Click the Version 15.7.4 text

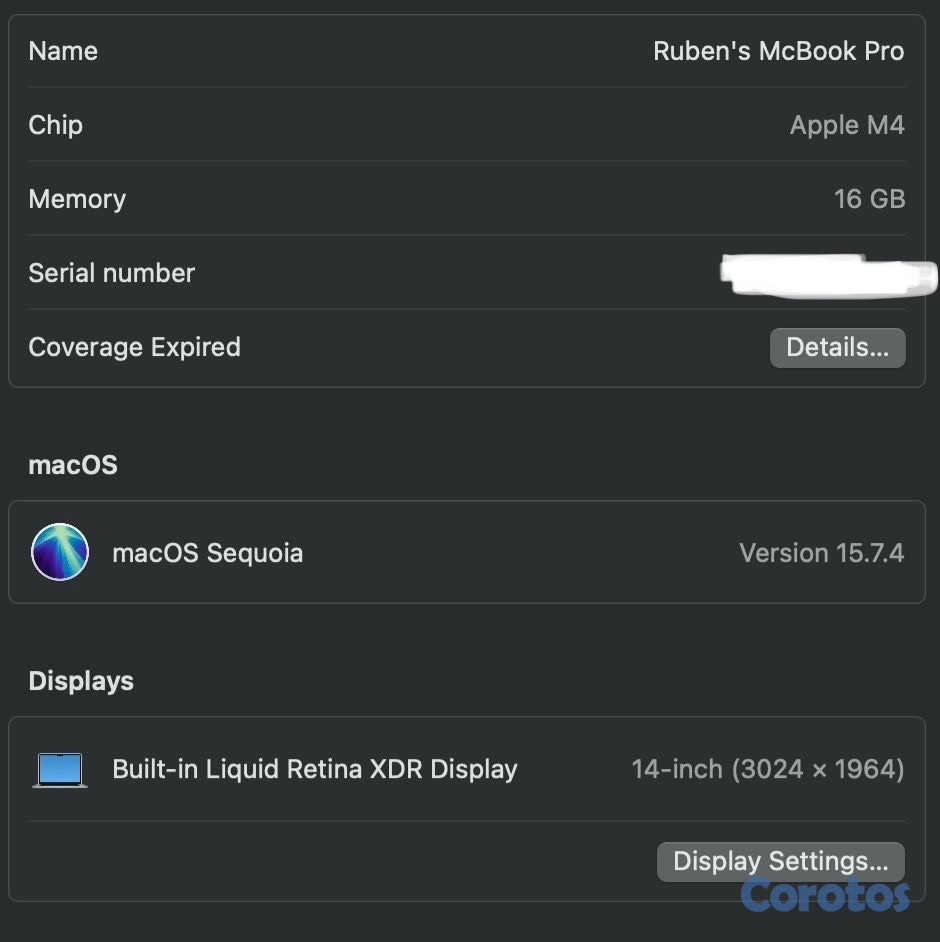pos(821,553)
